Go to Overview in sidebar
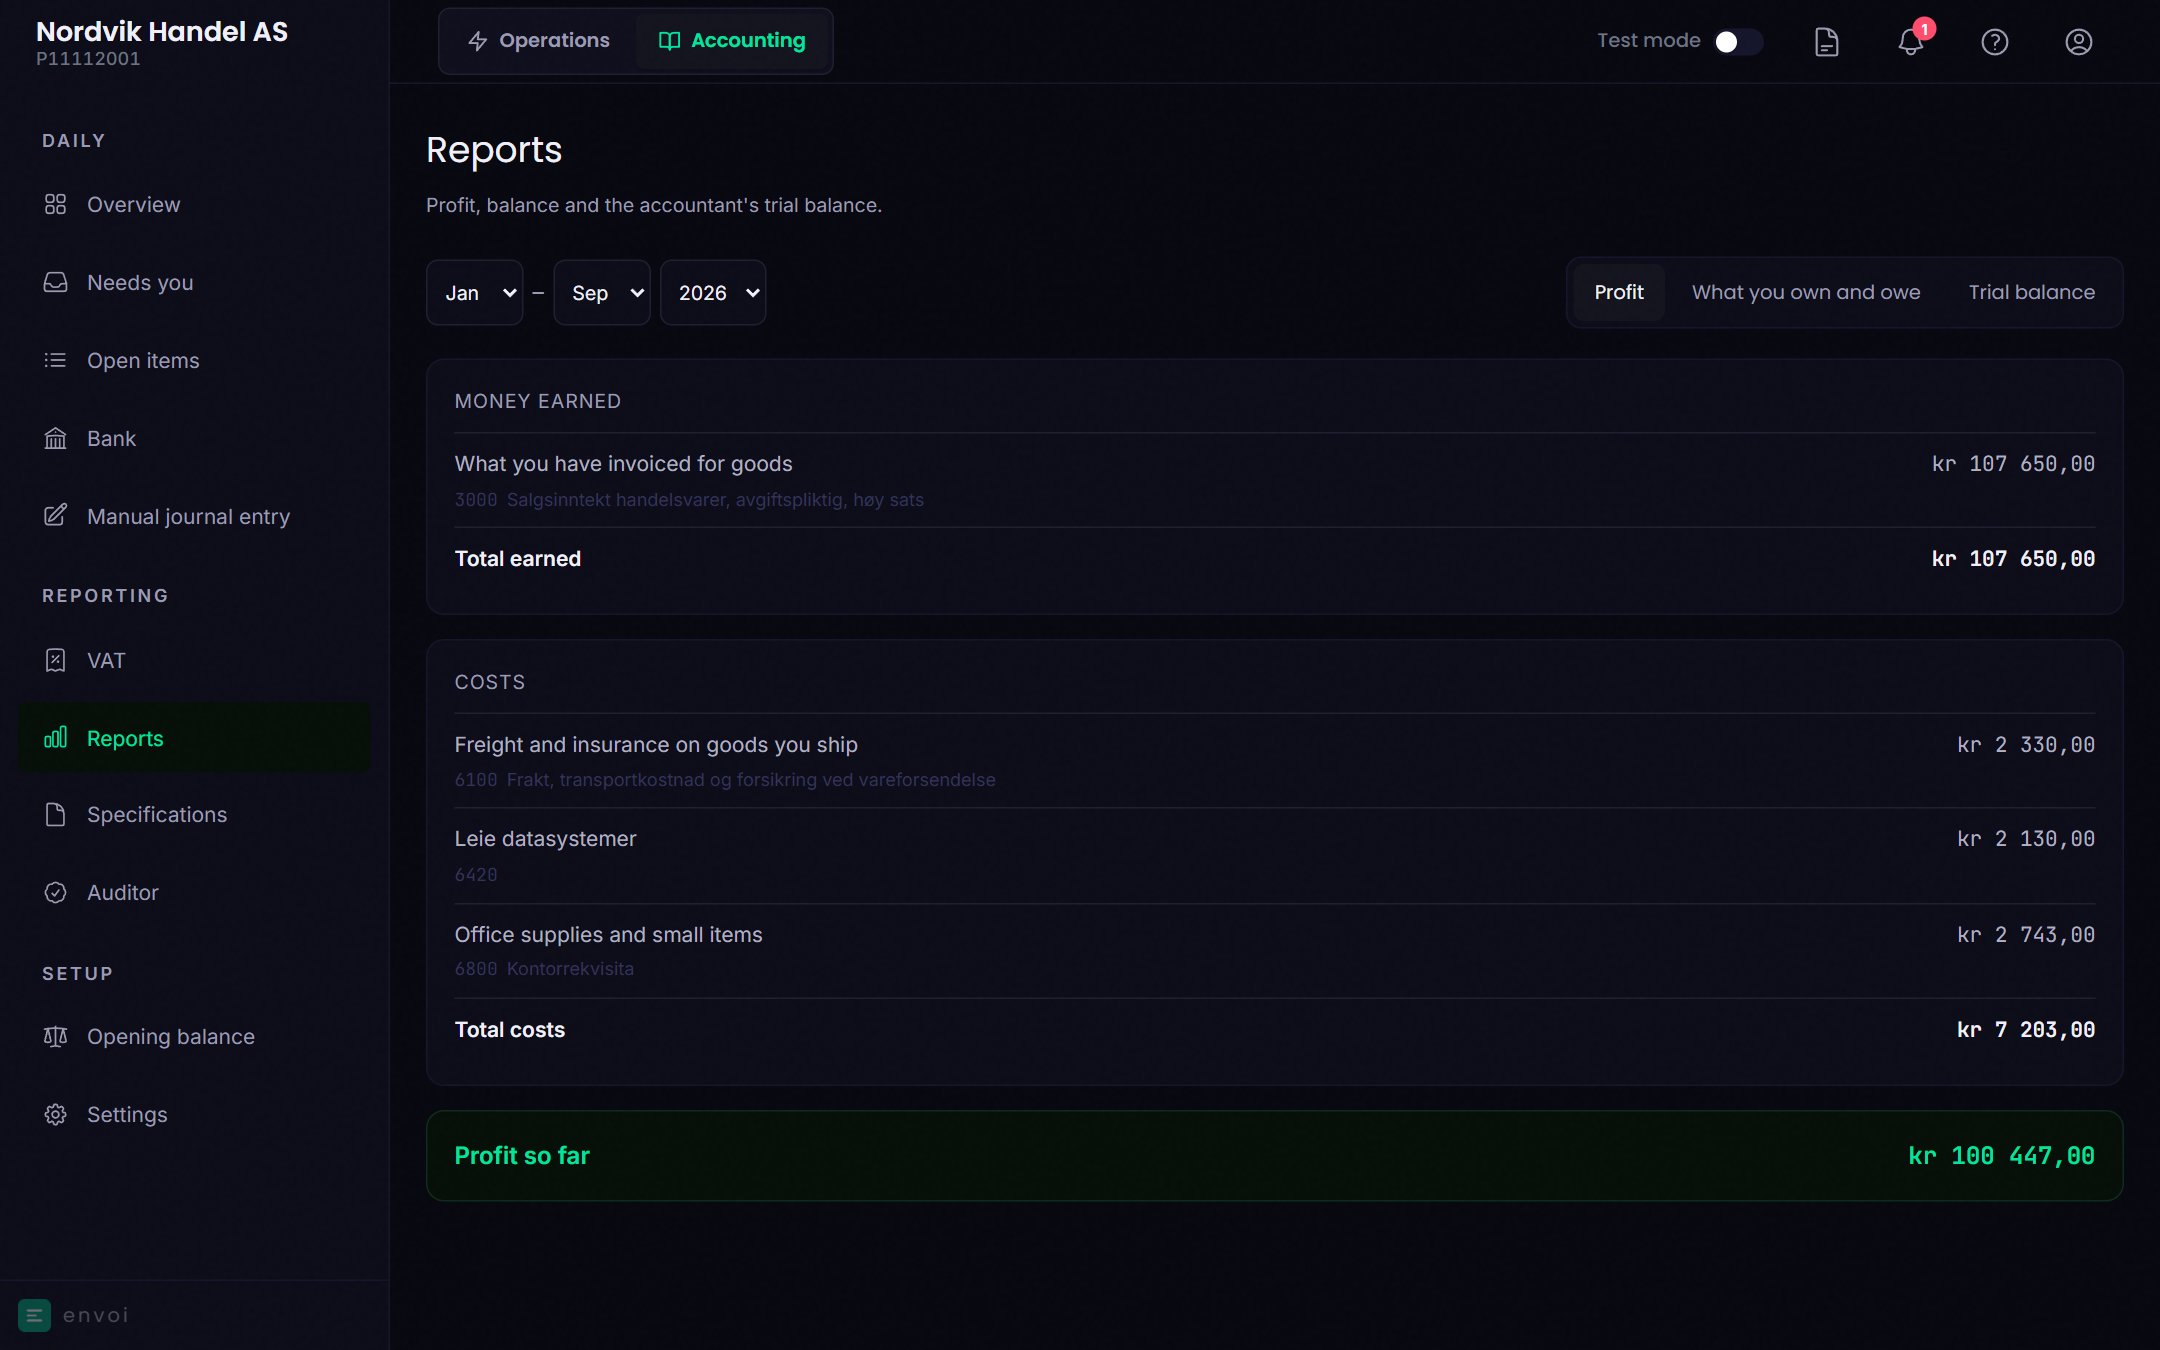This screenshot has height=1350, width=2160. coord(194,204)
